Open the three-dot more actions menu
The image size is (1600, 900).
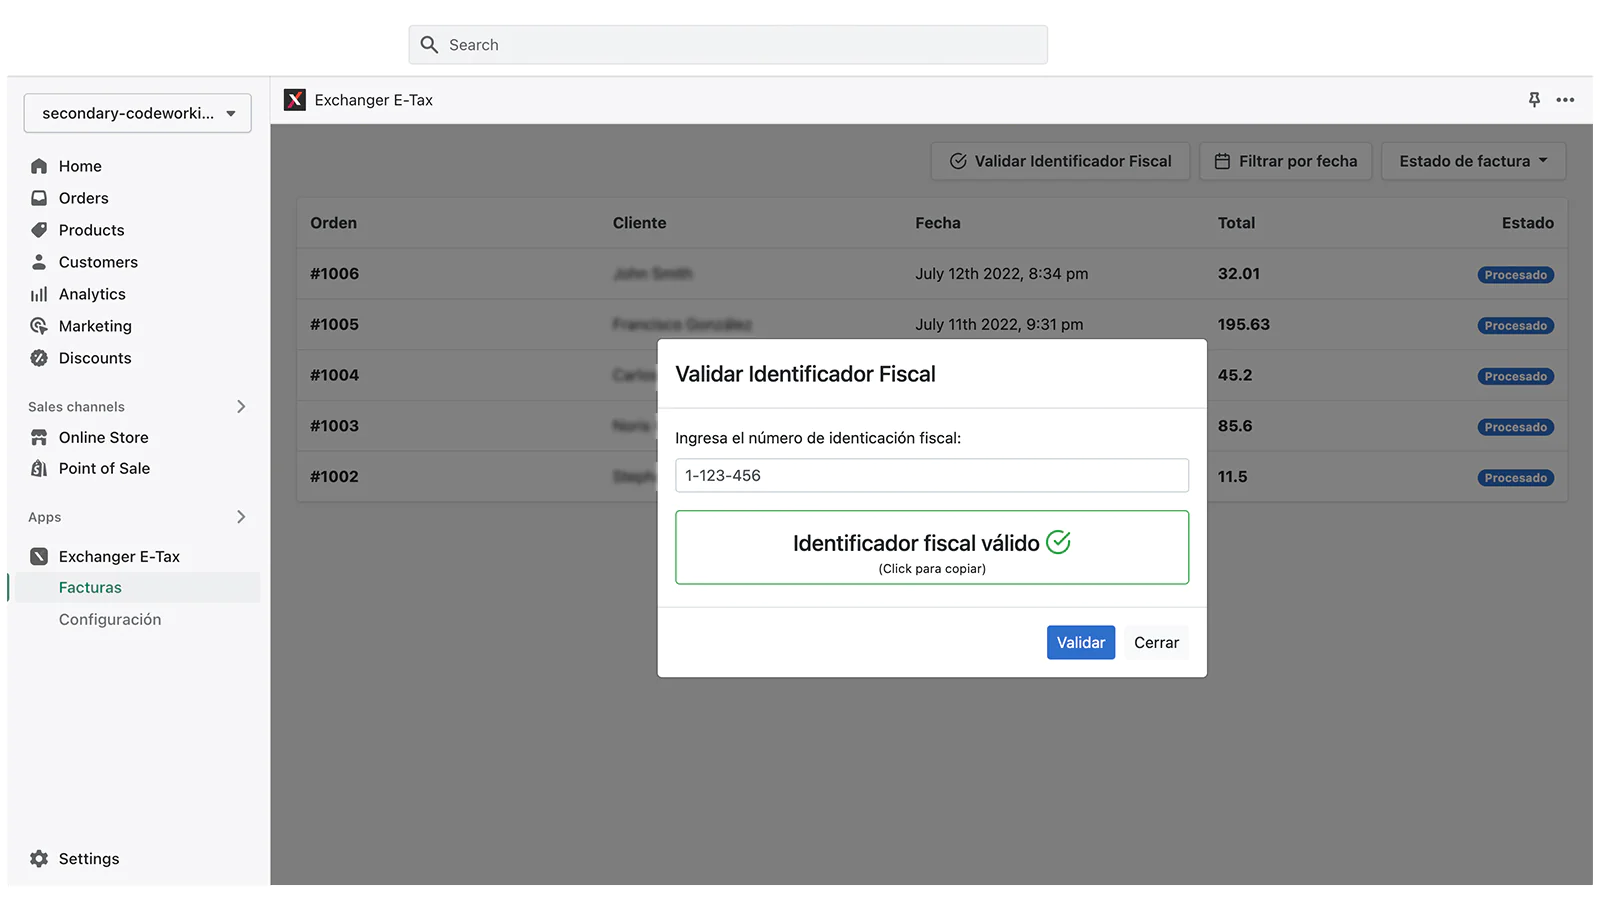pos(1565,100)
